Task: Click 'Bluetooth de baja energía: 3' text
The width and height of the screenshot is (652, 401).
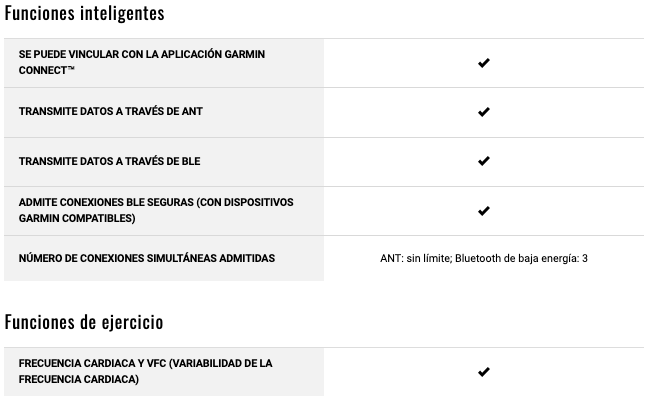Action: pyautogui.click(x=521, y=259)
